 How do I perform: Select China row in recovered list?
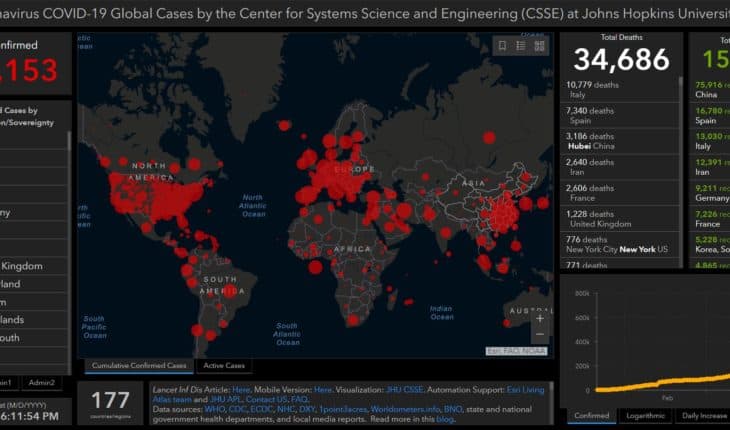click(710, 89)
